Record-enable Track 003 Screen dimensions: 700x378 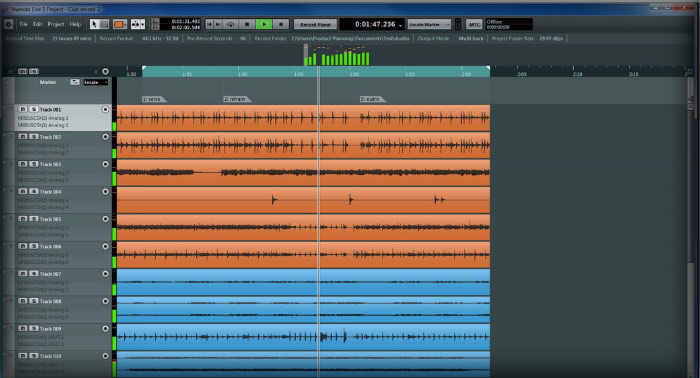click(x=105, y=164)
